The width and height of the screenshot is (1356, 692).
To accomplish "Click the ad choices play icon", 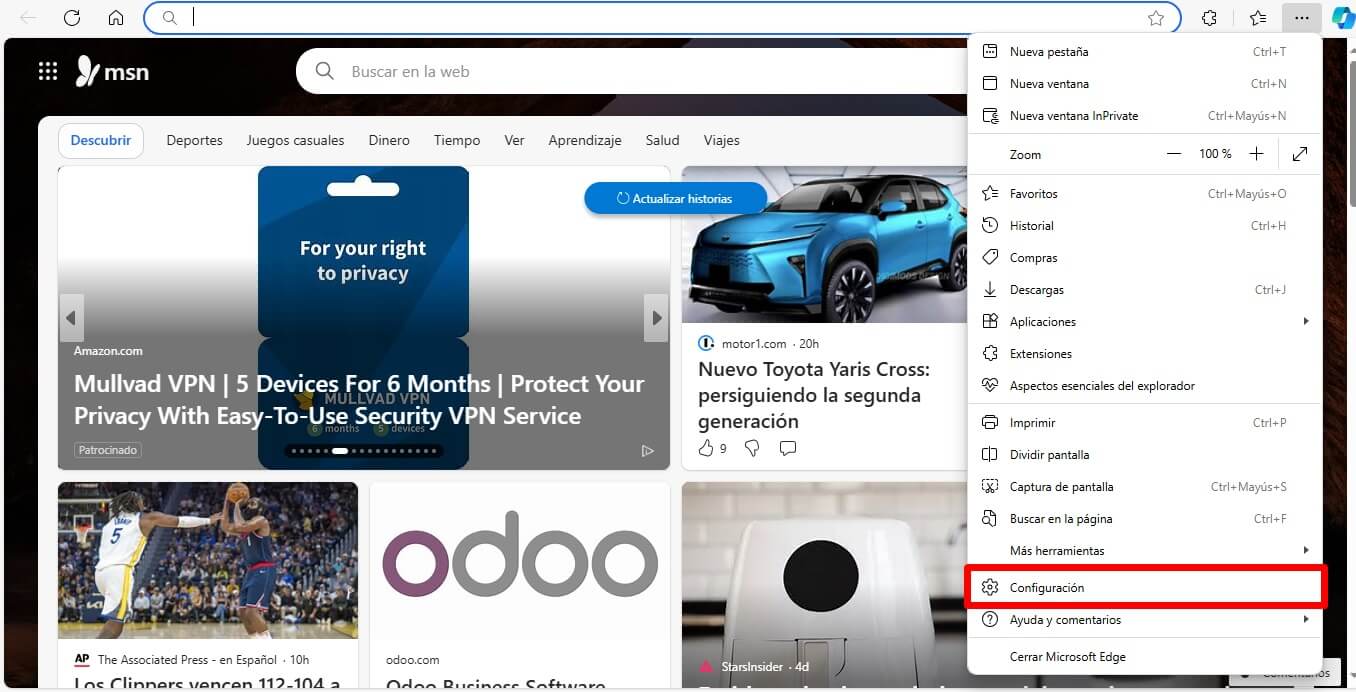I will click(x=647, y=451).
